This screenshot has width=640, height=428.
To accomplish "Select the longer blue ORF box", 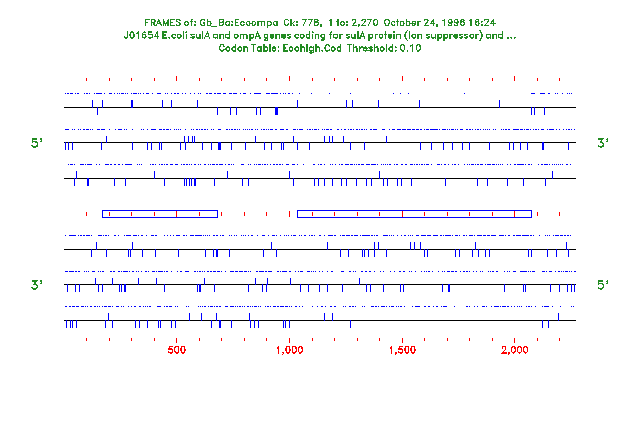I will pyautogui.click(x=414, y=213).
